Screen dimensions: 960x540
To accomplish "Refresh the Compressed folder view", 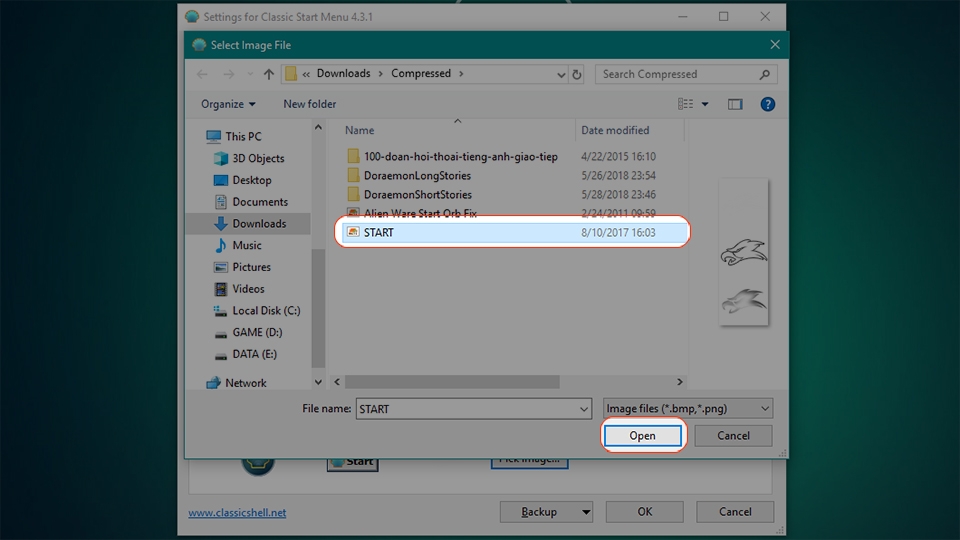I will [577, 74].
